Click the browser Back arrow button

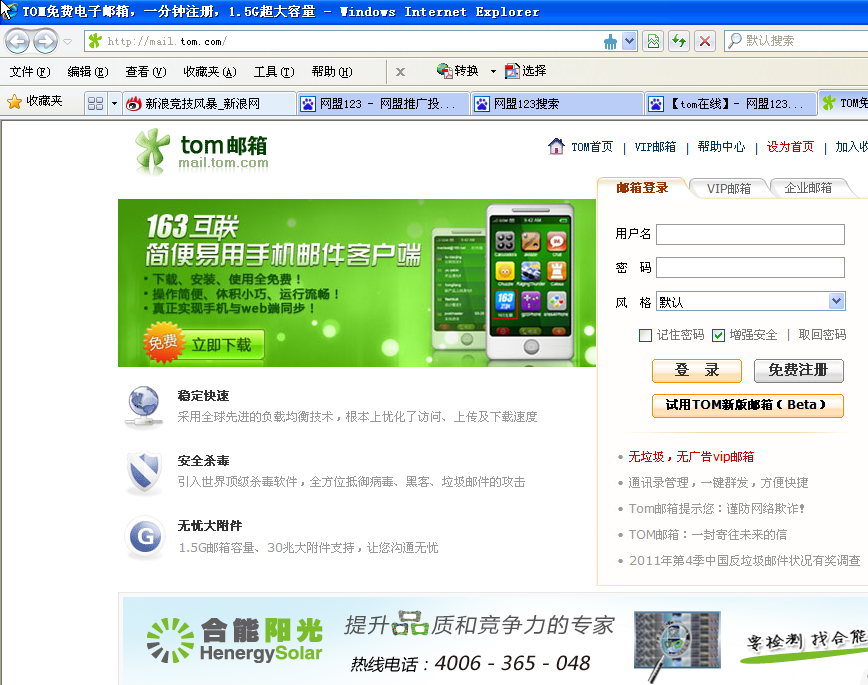pyautogui.click(x=18, y=42)
